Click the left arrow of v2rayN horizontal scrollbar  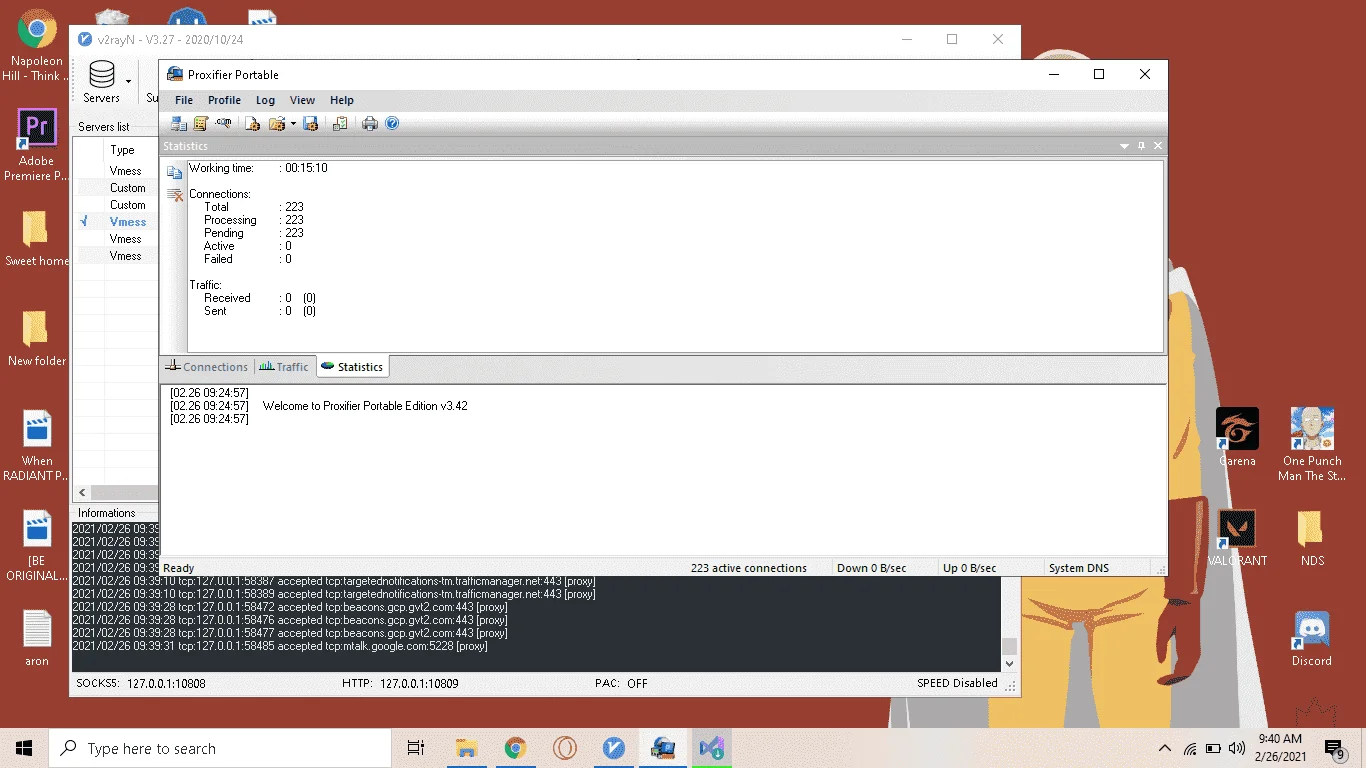pyautogui.click(x=82, y=493)
